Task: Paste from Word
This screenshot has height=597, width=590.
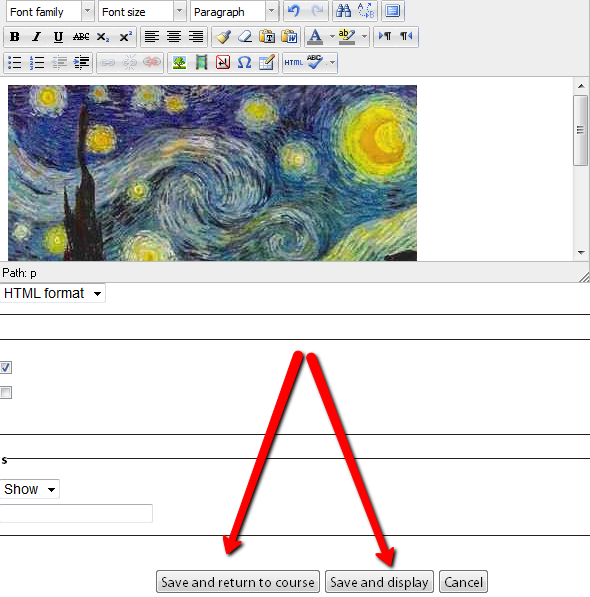Action: [x=289, y=37]
